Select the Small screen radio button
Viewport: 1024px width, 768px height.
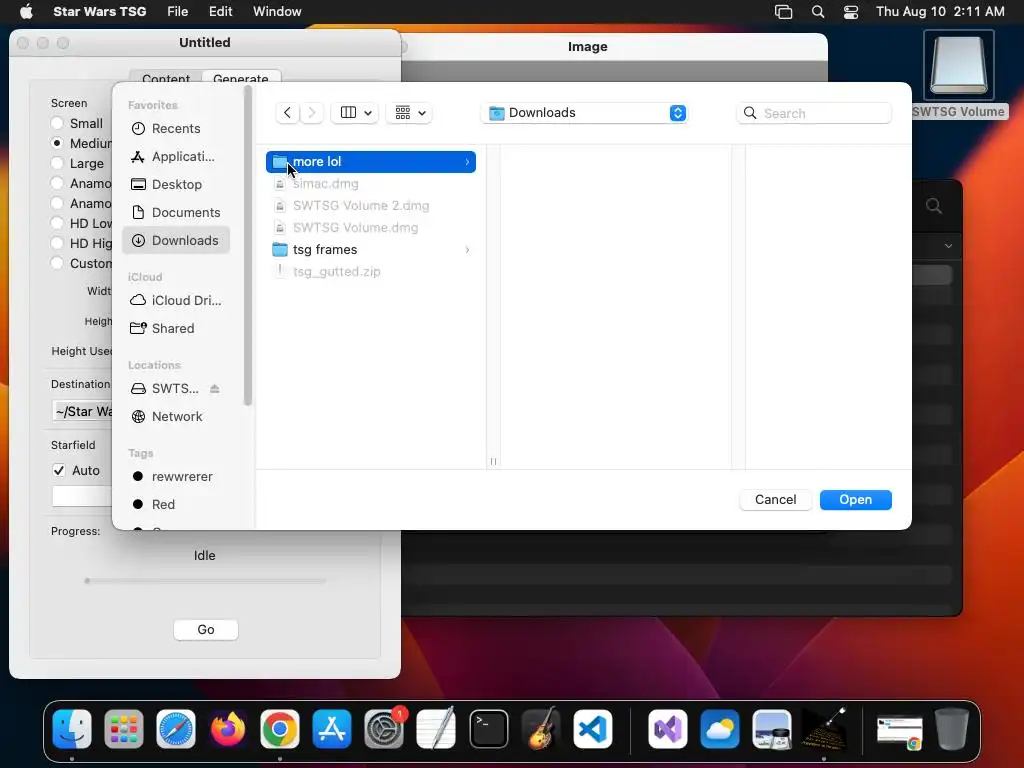coord(57,123)
